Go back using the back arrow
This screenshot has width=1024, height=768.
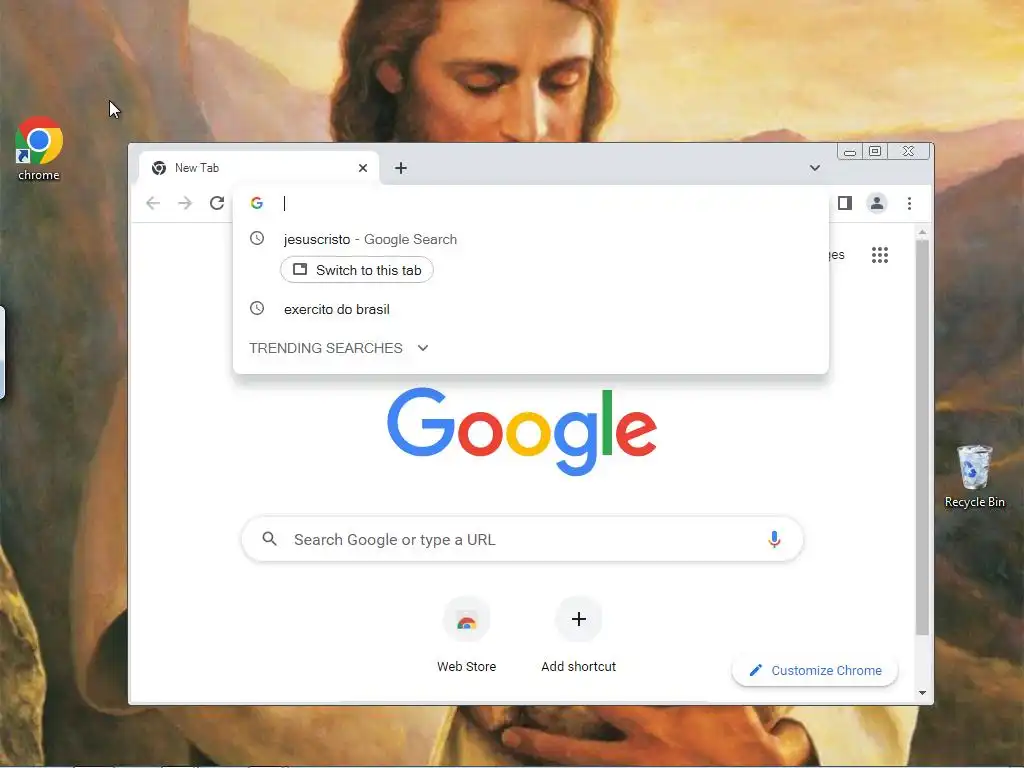coord(153,203)
